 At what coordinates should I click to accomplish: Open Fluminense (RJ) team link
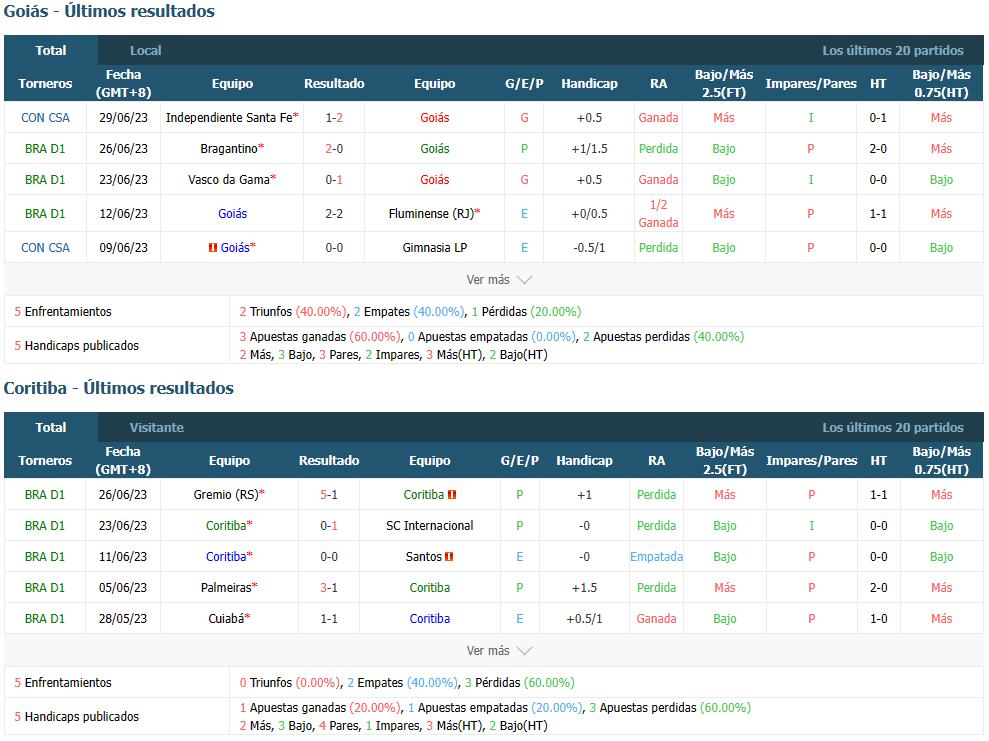431,214
